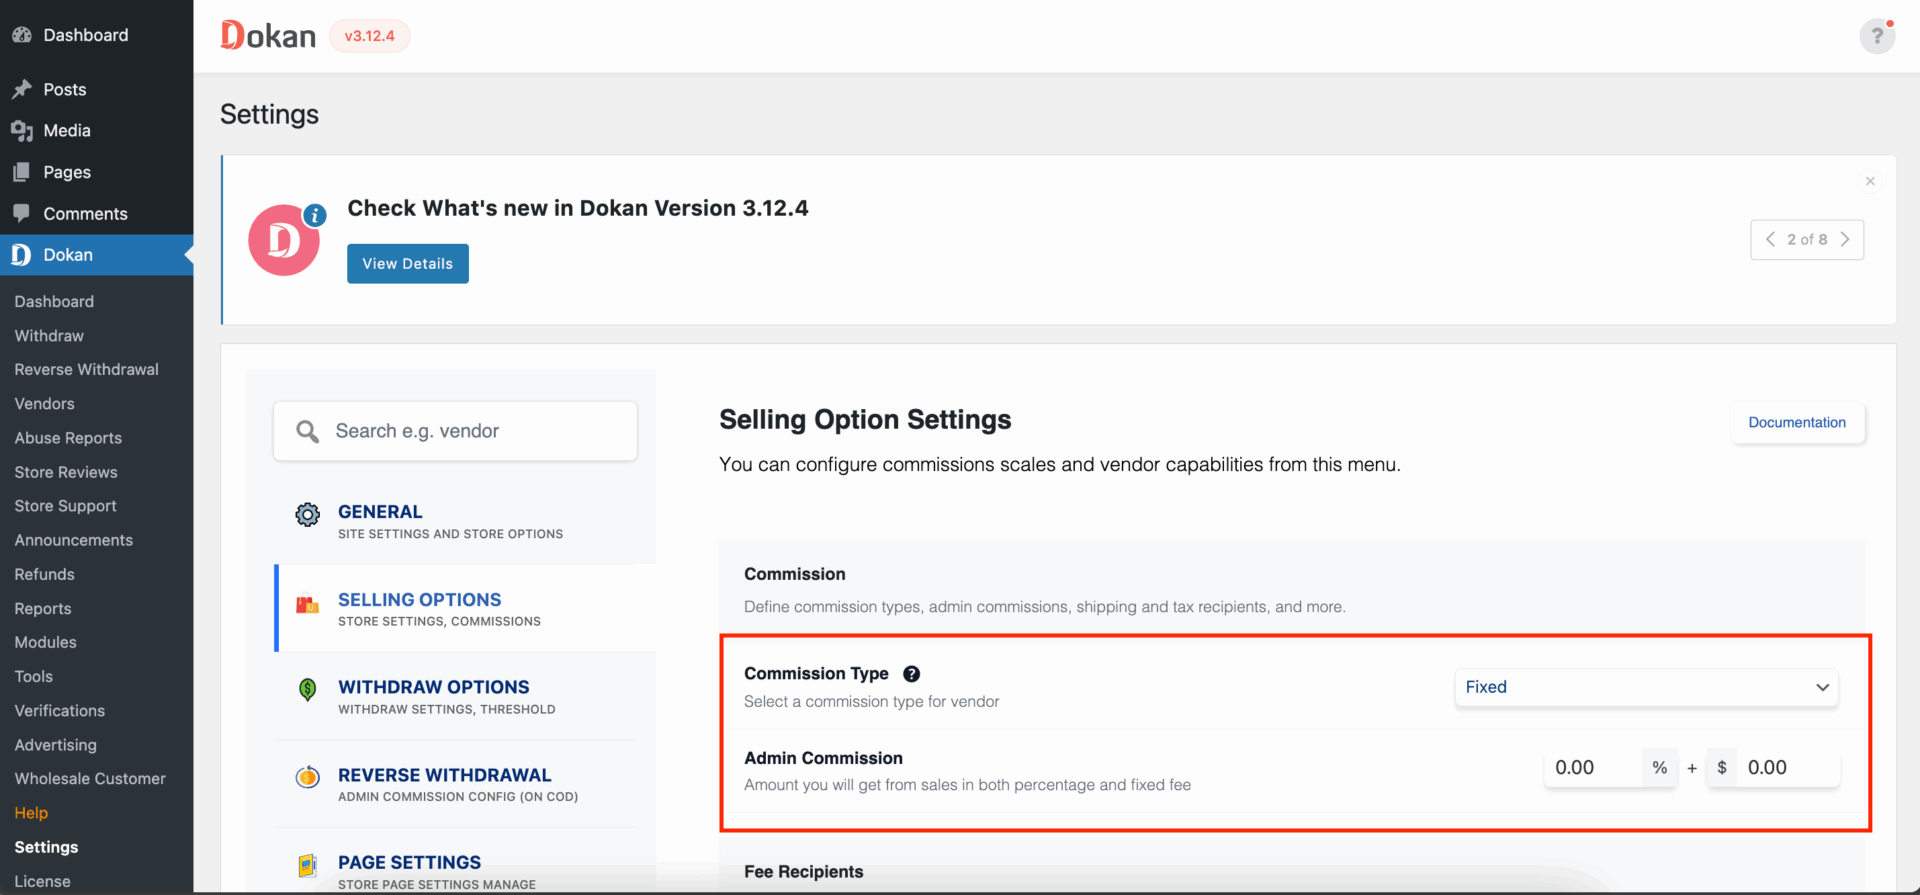
Task: Open Verifications submenu
Action: point(60,711)
